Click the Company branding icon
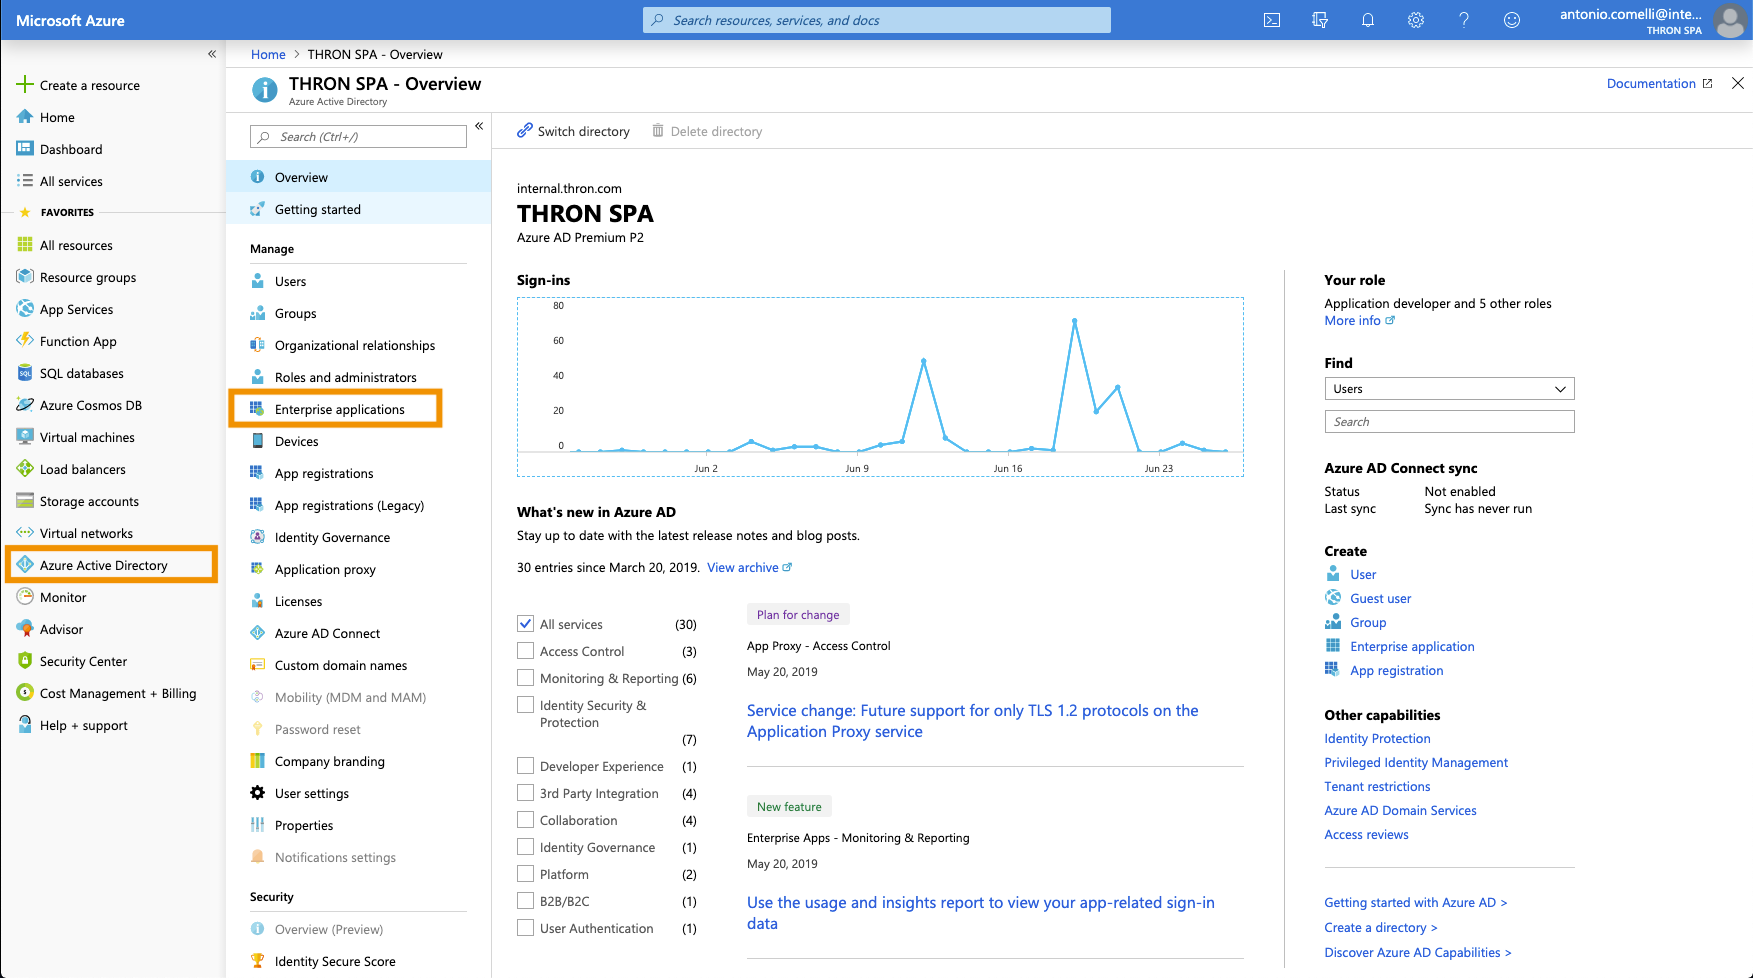The width and height of the screenshot is (1753, 978). click(257, 761)
